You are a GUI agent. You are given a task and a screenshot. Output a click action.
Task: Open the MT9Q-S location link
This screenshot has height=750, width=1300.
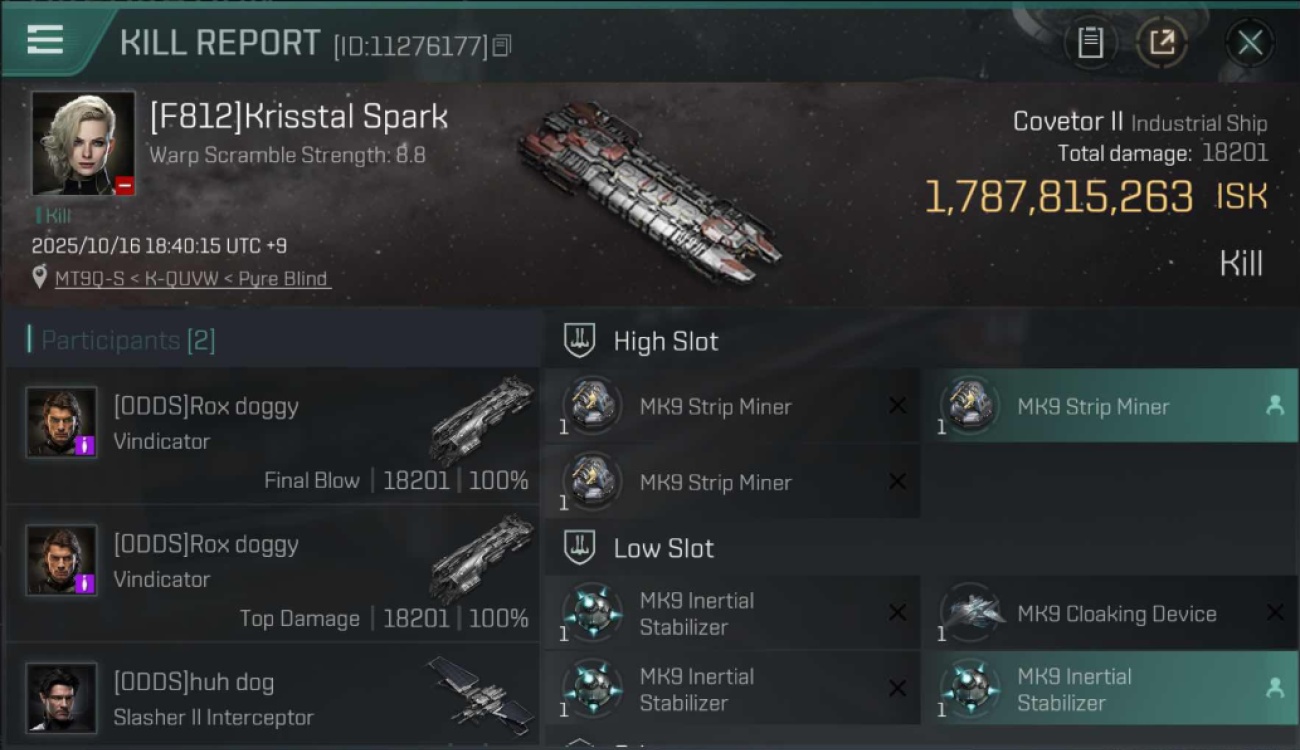pyautogui.click(x=191, y=279)
